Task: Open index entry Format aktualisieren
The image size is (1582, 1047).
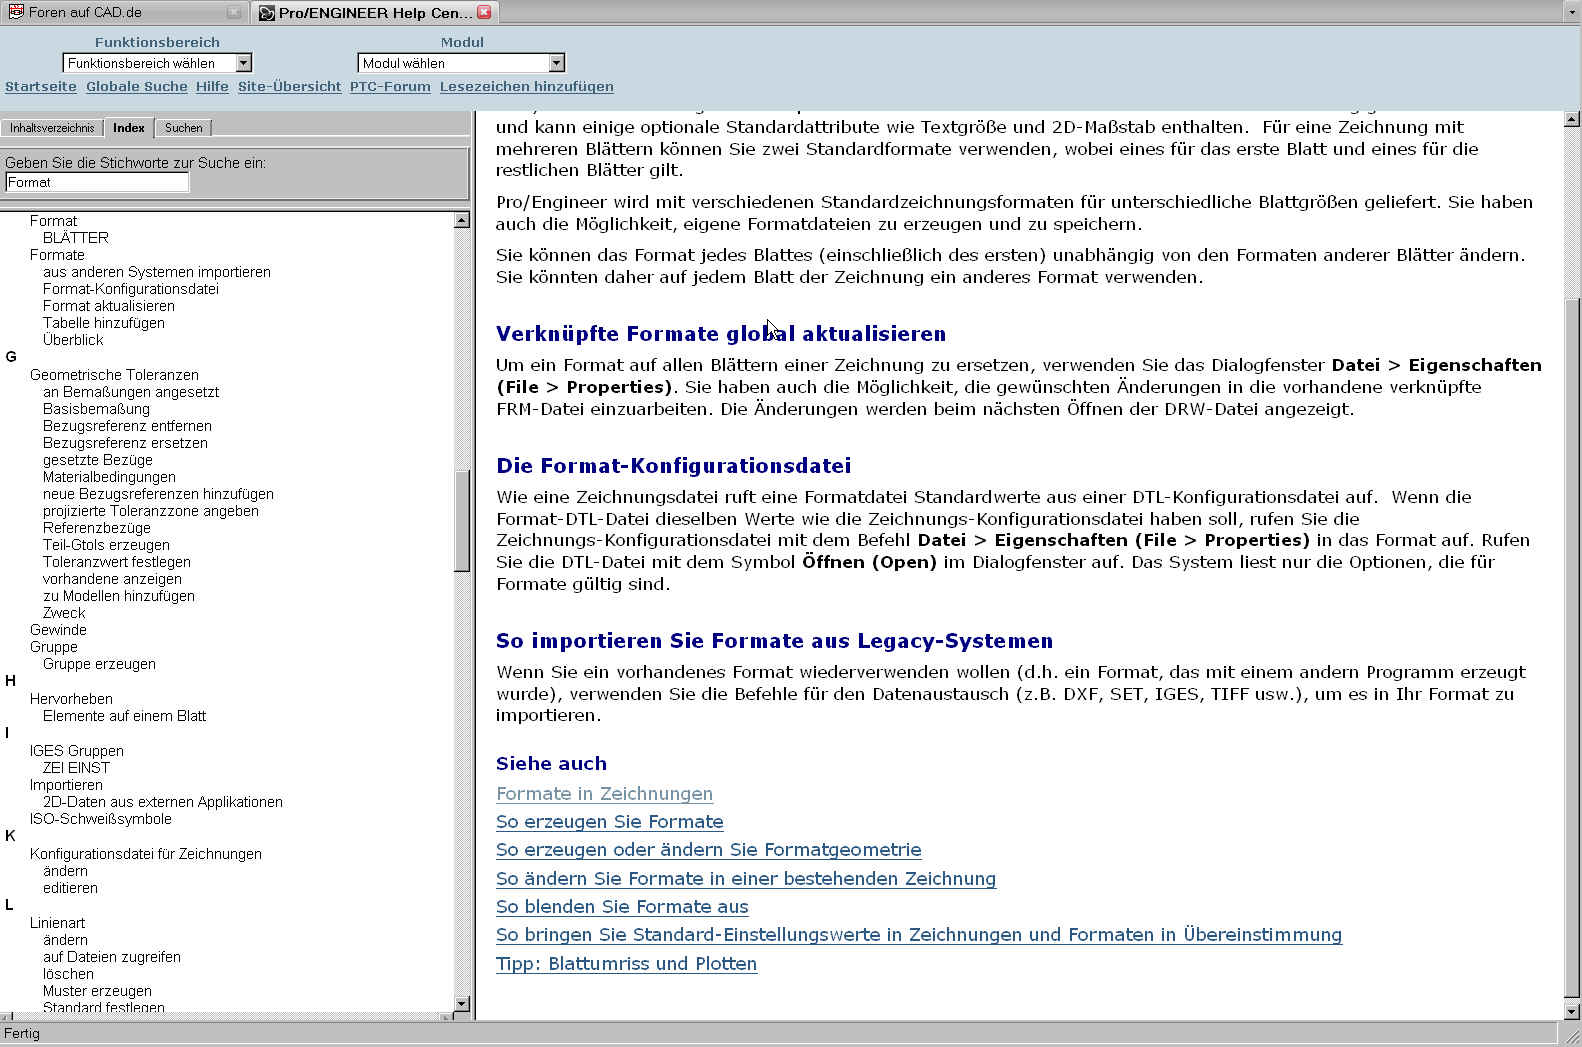Action: click(109, 306)
